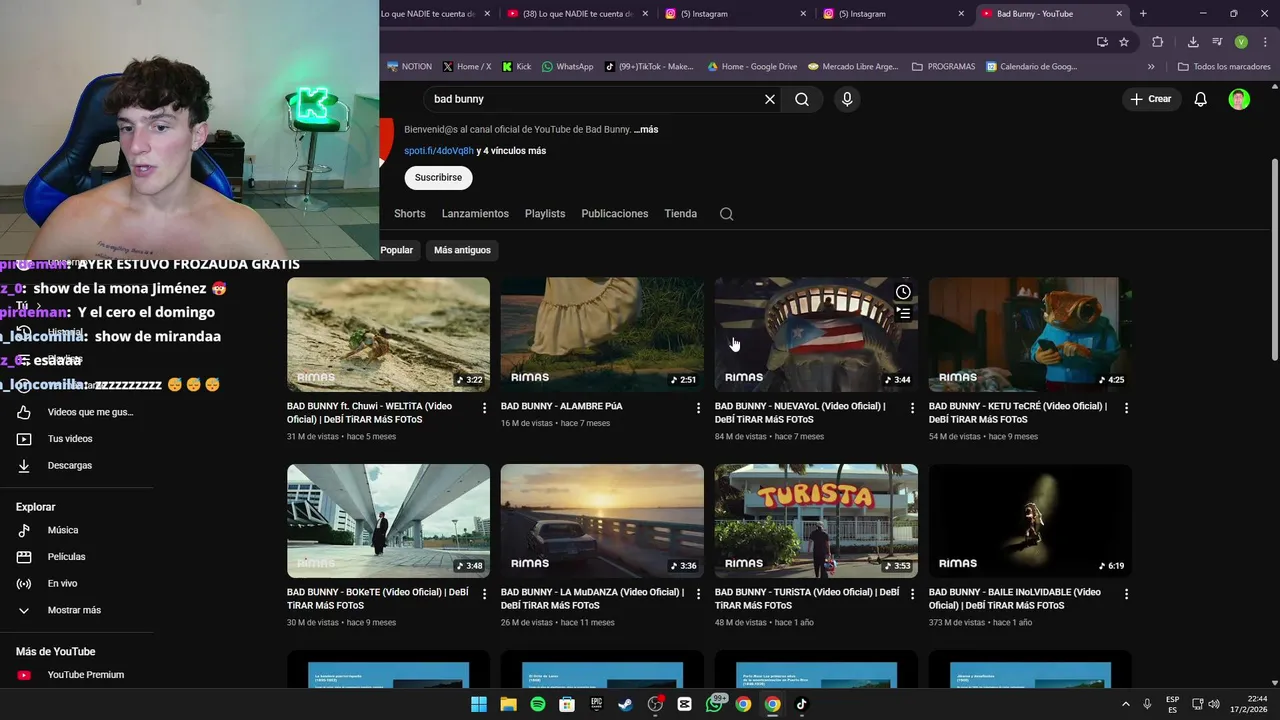
Task: Open Spotify from the taskbar
Action: point(538,704)
